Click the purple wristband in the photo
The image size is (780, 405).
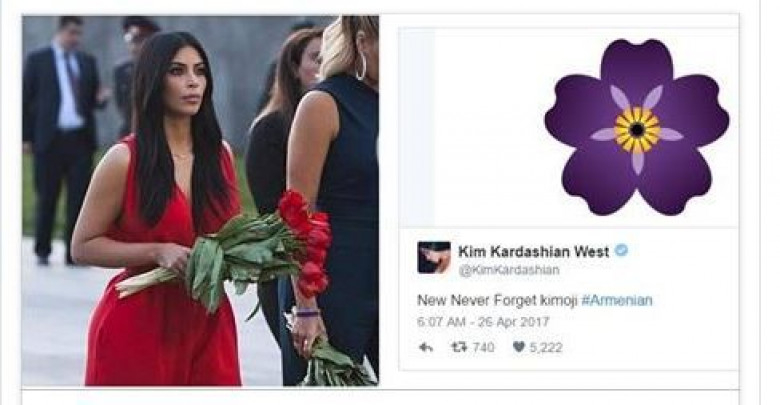[307, 313]
